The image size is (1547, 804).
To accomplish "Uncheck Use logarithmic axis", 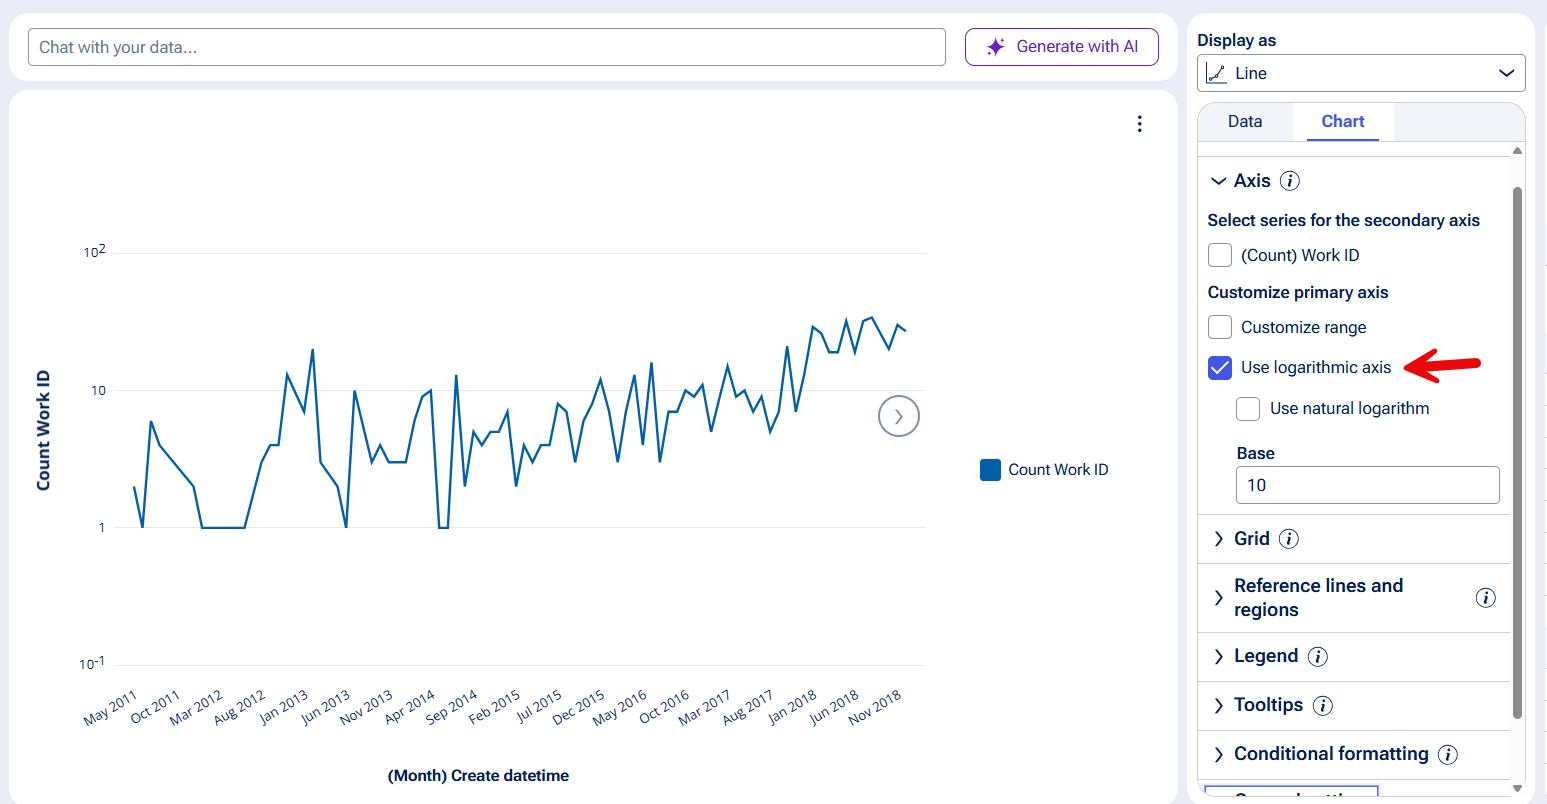I will point(1220,368).
